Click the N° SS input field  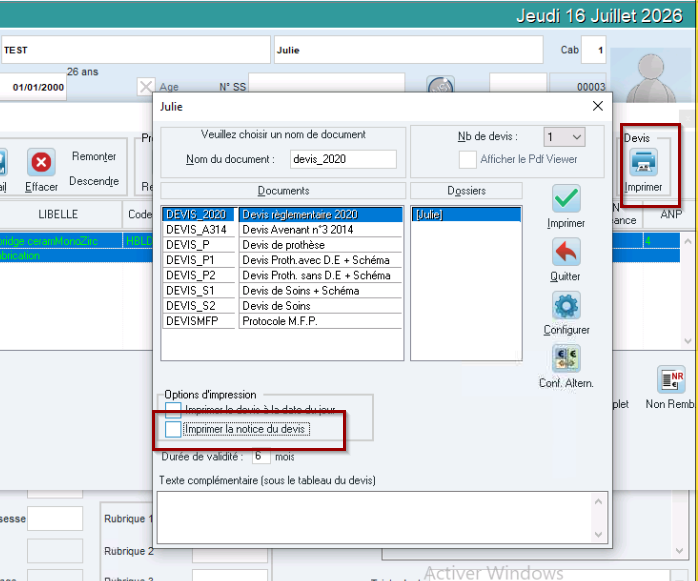point(326,84)
